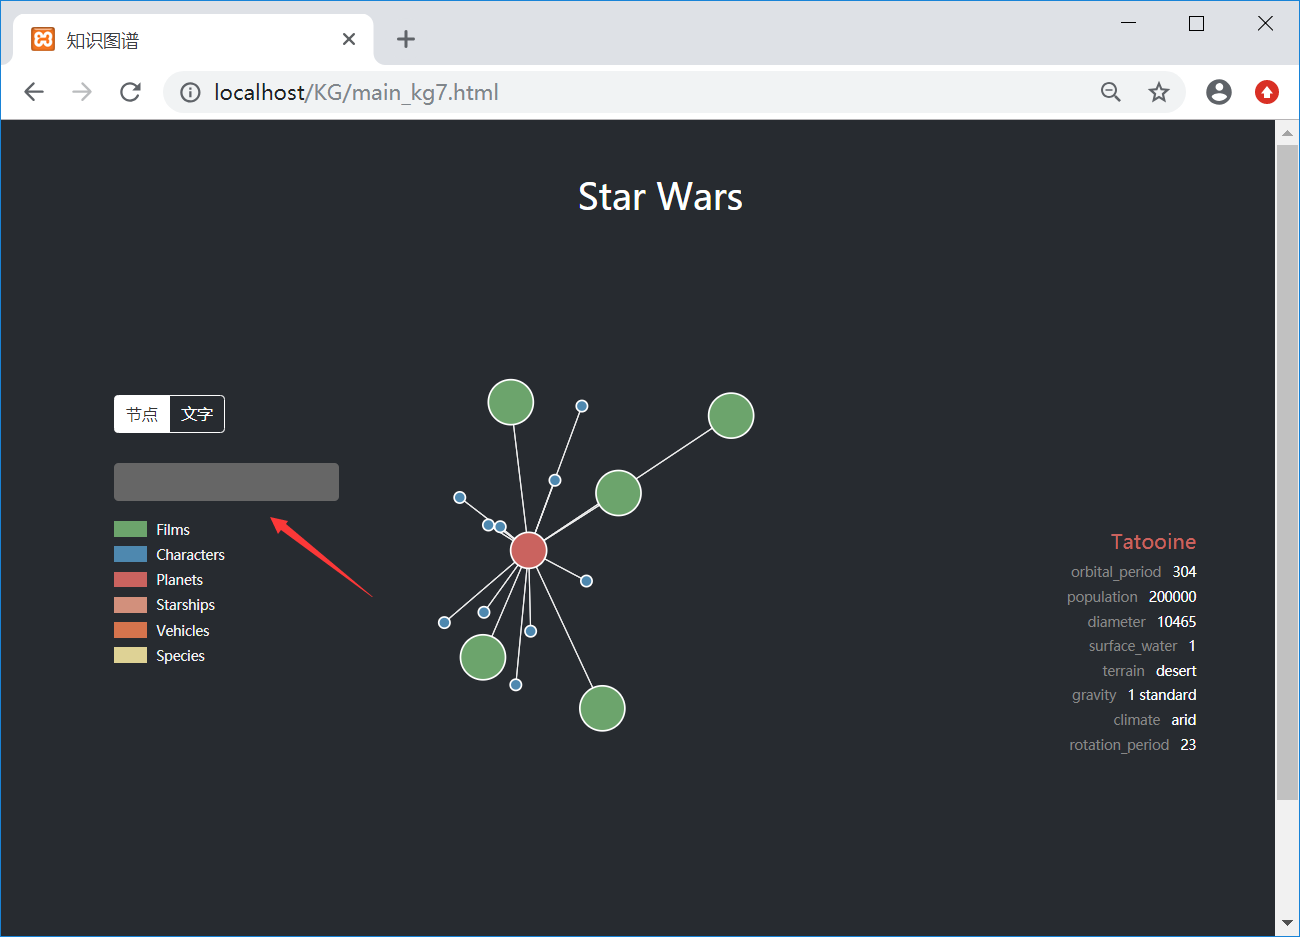This screenshot has height=937, width=1300.
Task: Click the red Planets color swatch
Action: [x=130, y=580]
